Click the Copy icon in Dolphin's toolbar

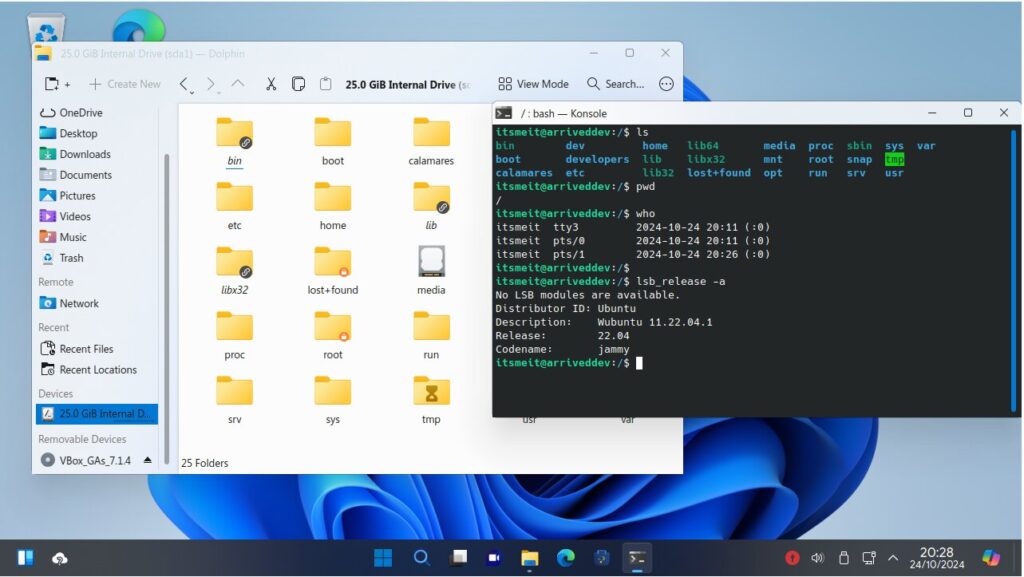[x=298, y=84]
